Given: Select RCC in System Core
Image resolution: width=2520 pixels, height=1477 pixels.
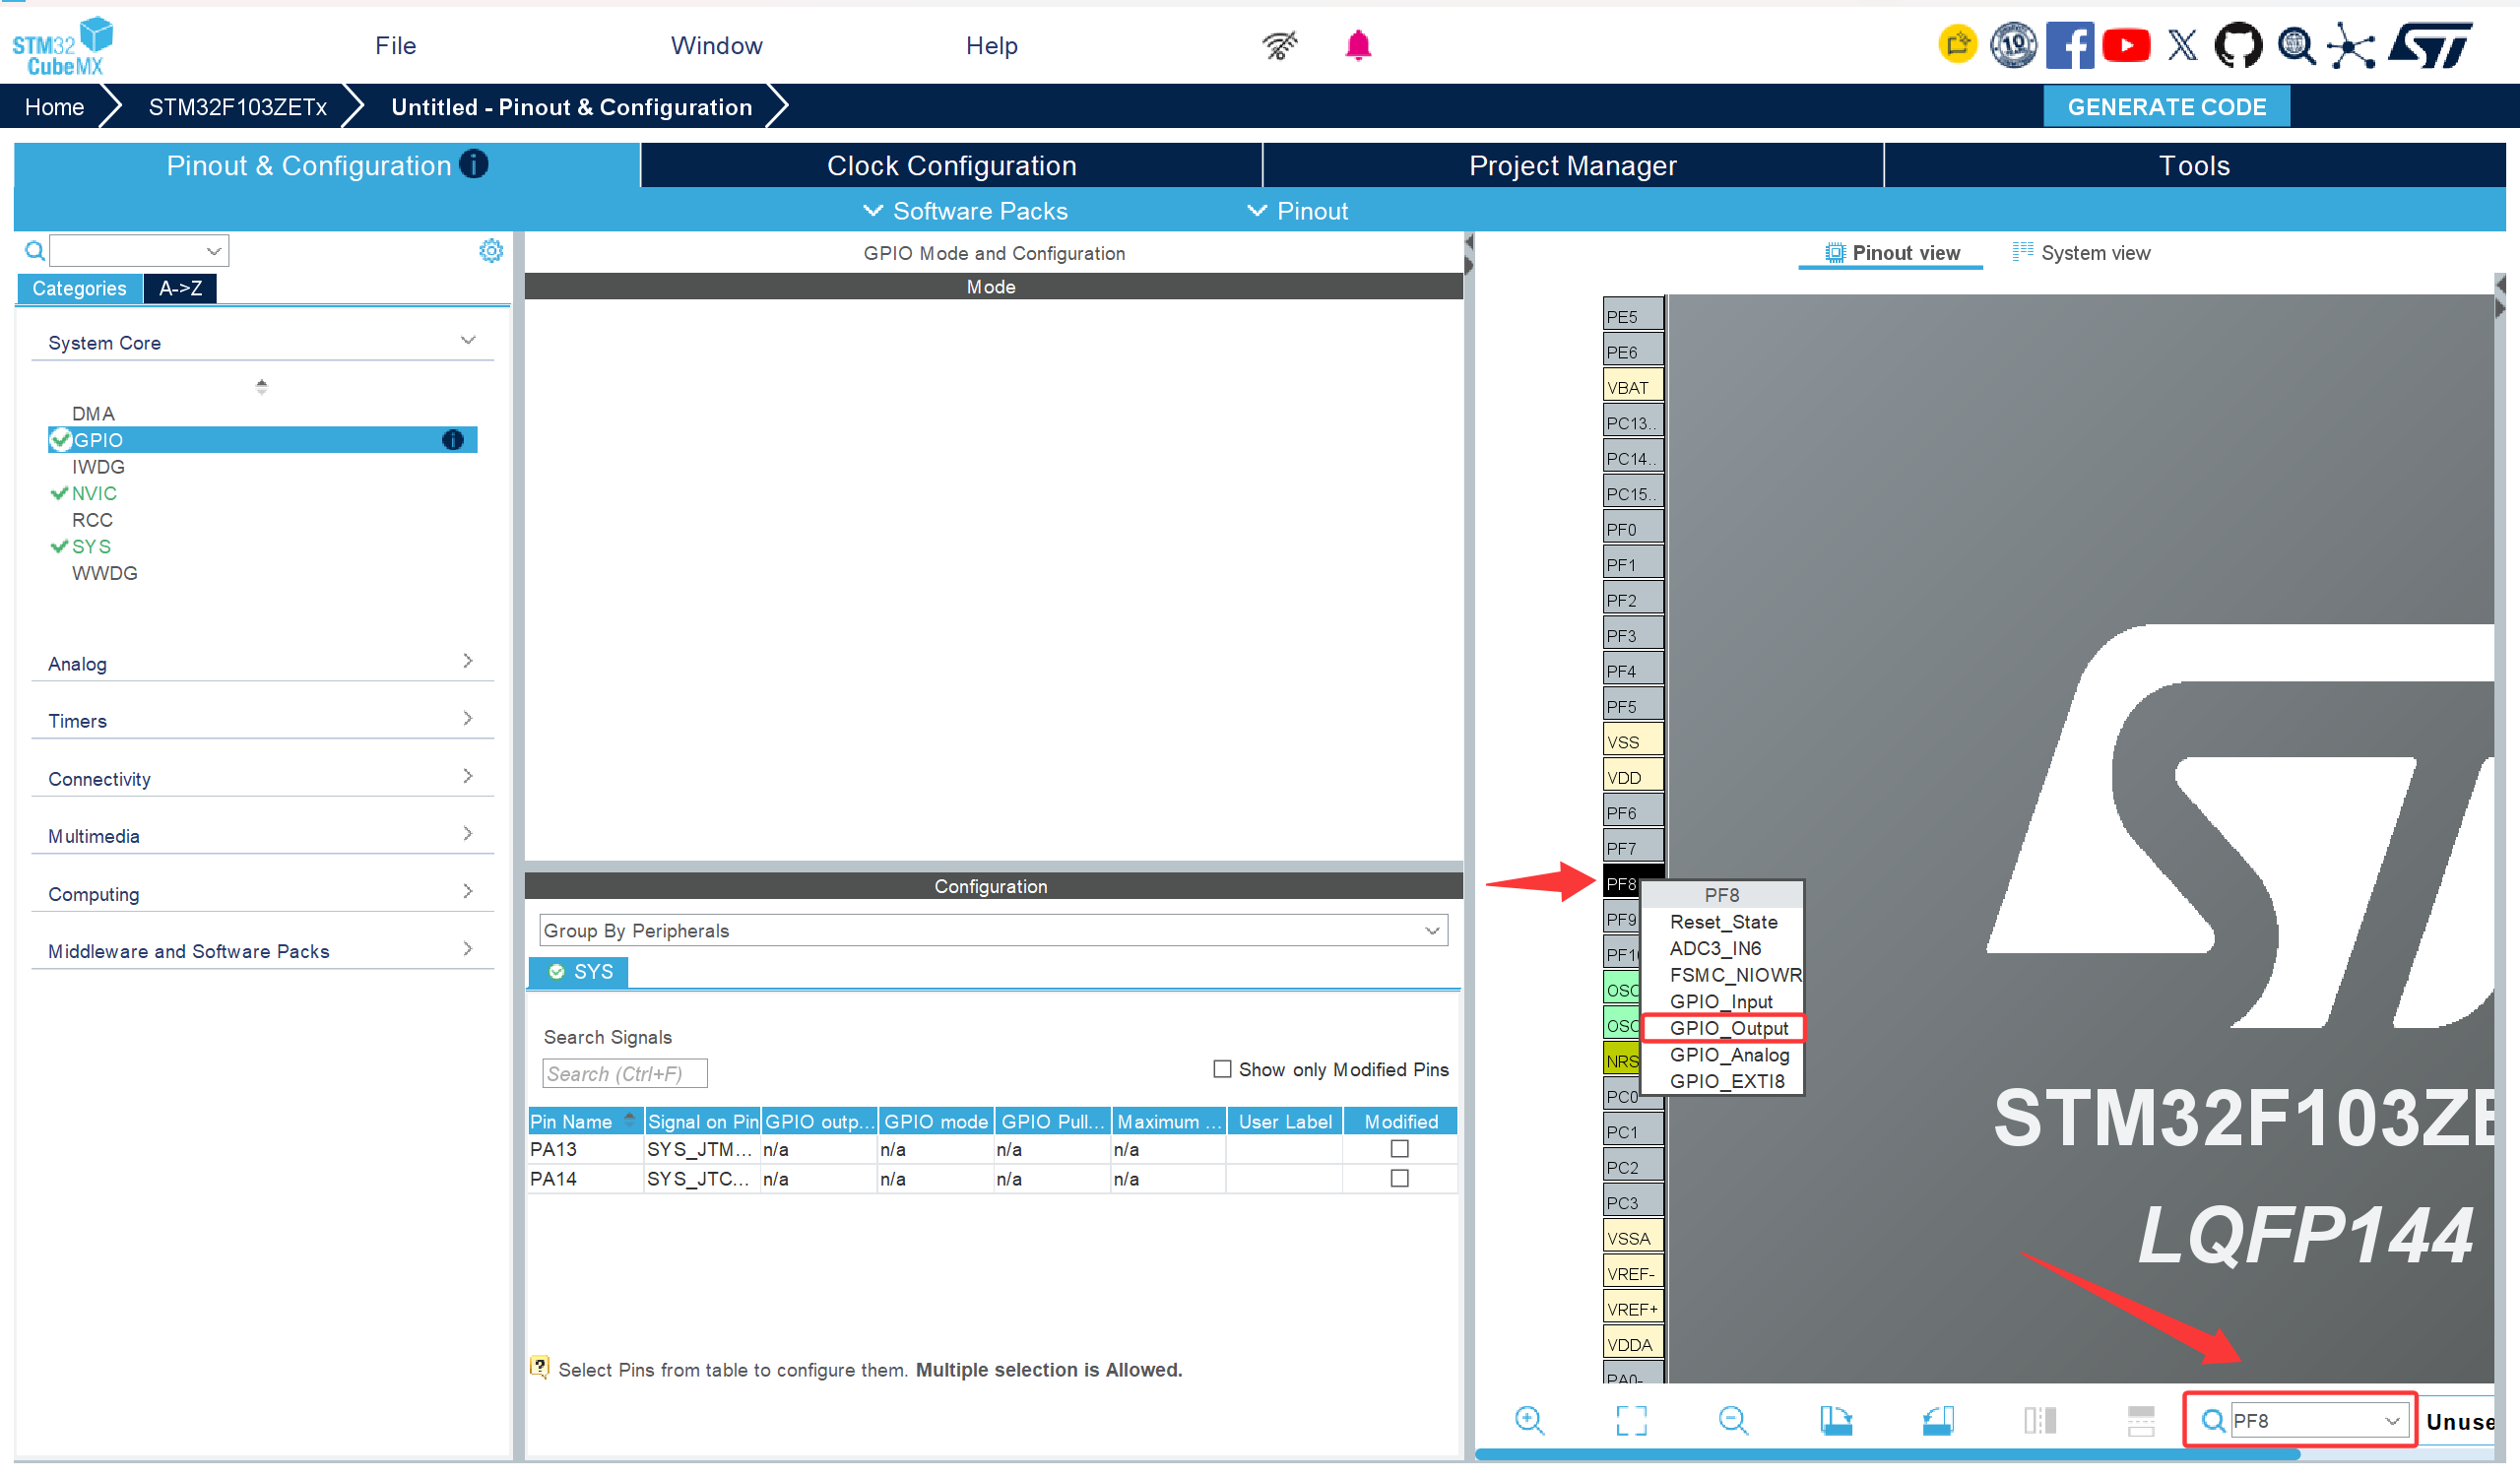Looking at the screenshot, I should 92,520.
